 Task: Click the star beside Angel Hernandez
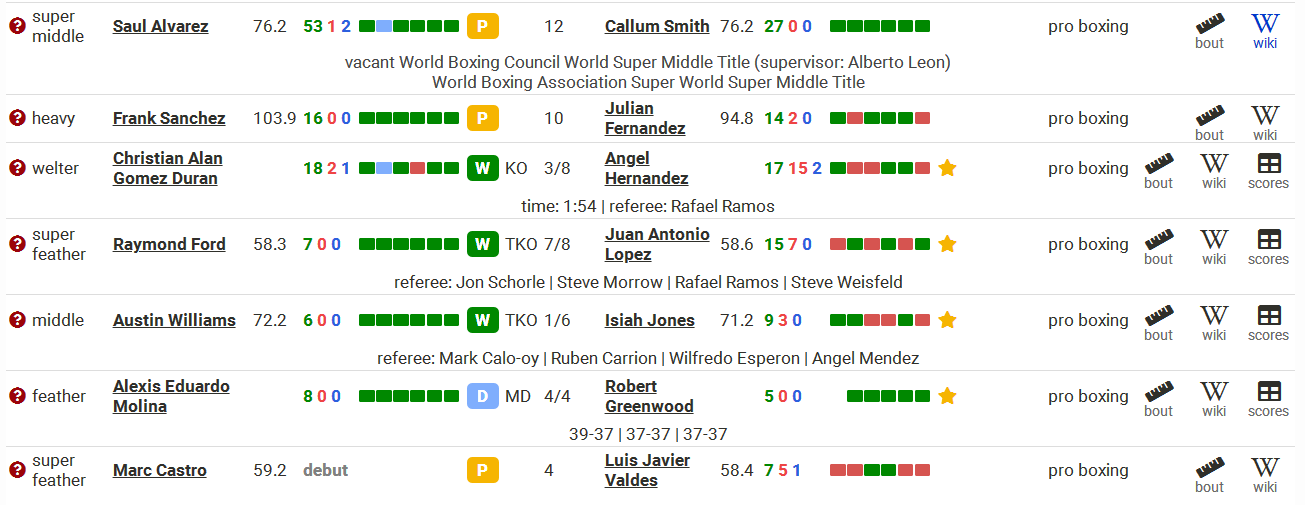point(947,168)
